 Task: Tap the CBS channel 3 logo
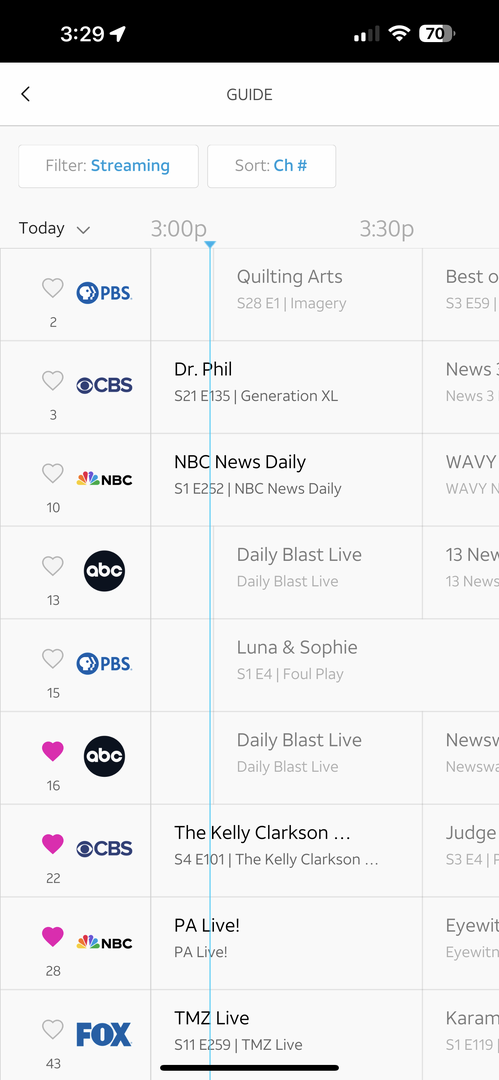click(104, 386)
